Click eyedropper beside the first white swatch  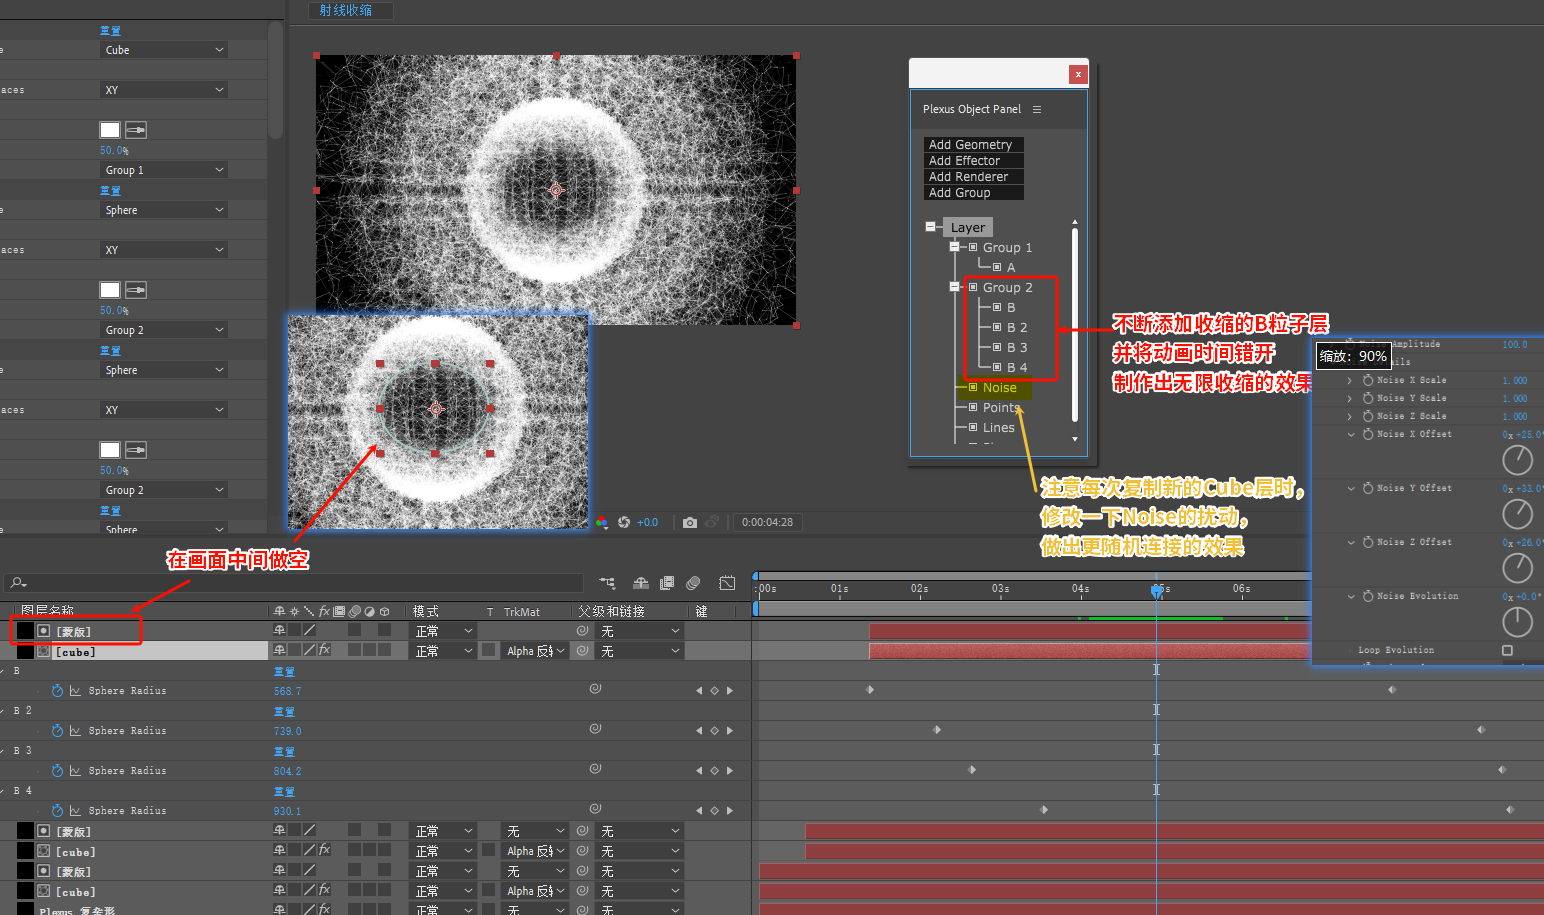[136, 130]
